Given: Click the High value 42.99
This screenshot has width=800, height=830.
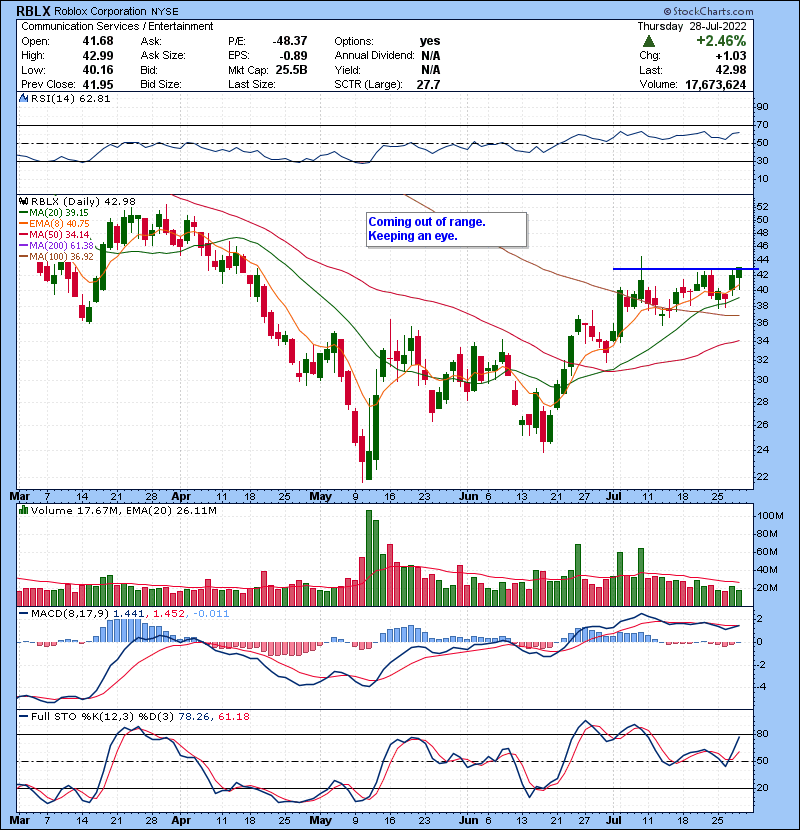Looking at the screenshot, I should (98, 56).
